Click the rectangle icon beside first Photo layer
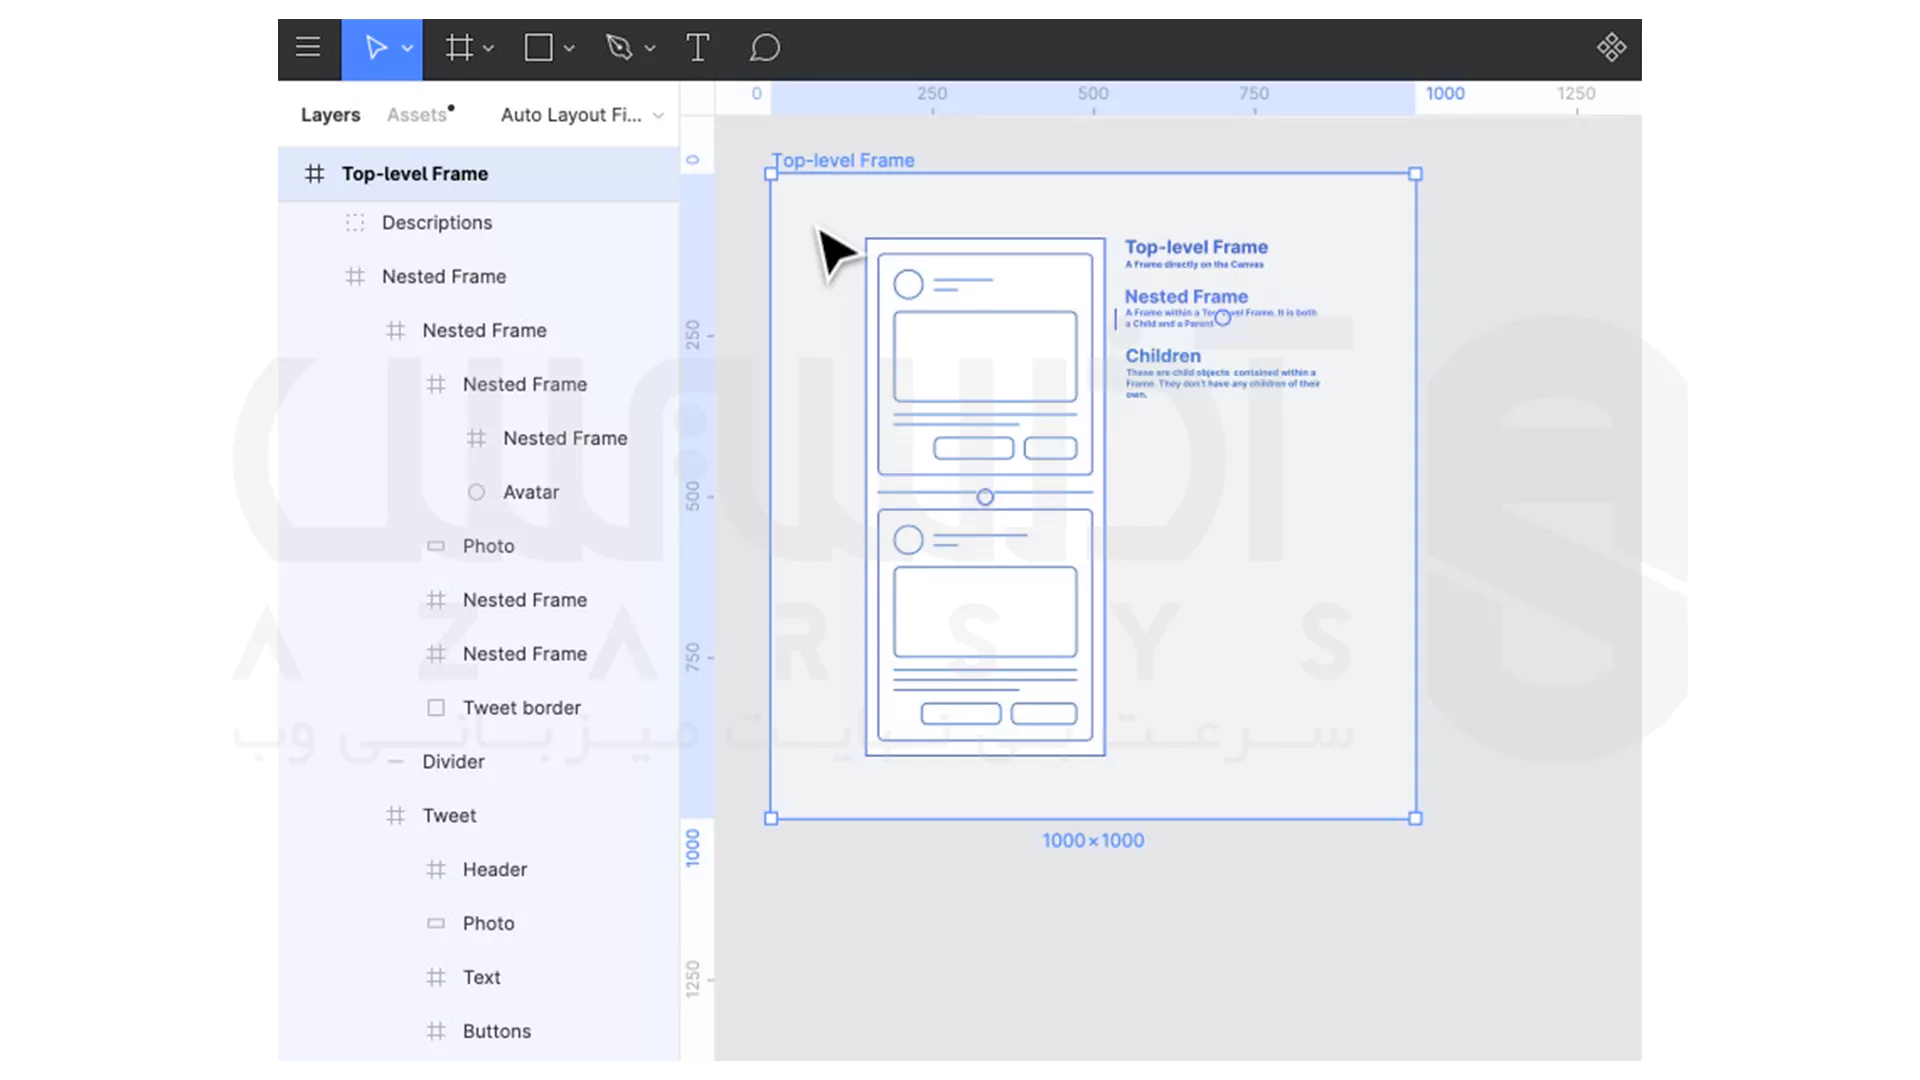 436,547
